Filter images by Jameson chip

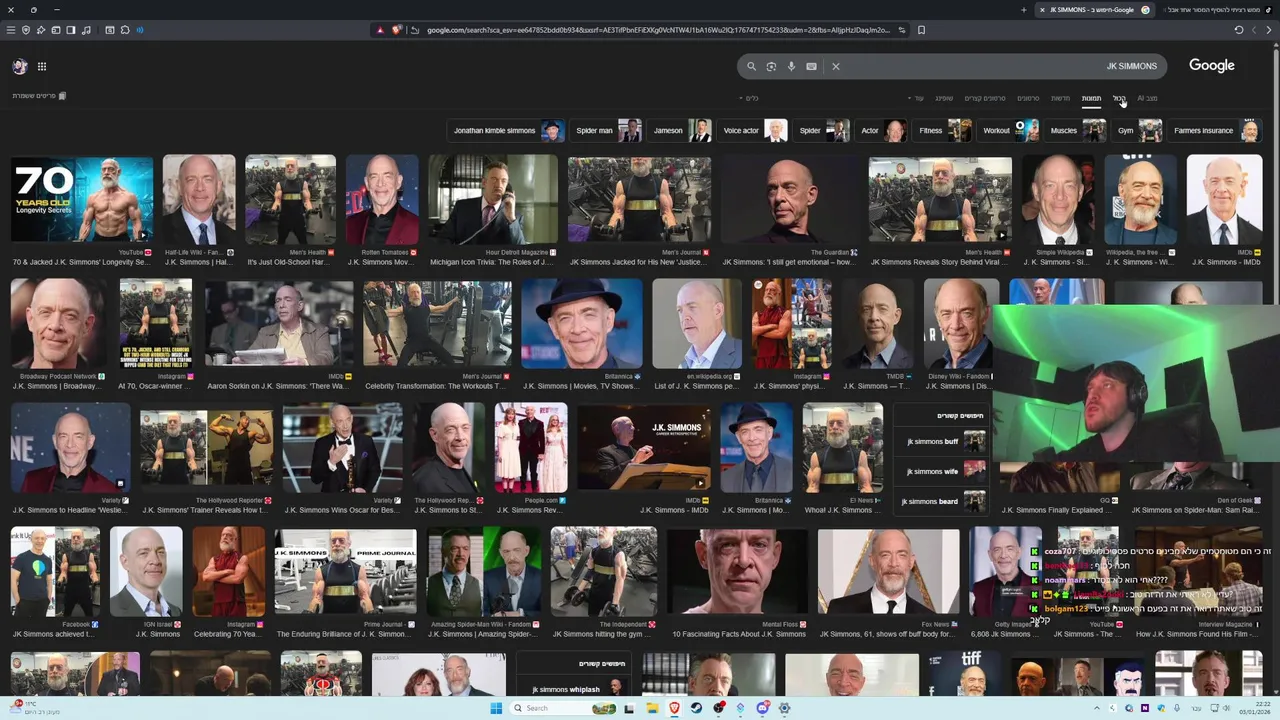[680, 130]
